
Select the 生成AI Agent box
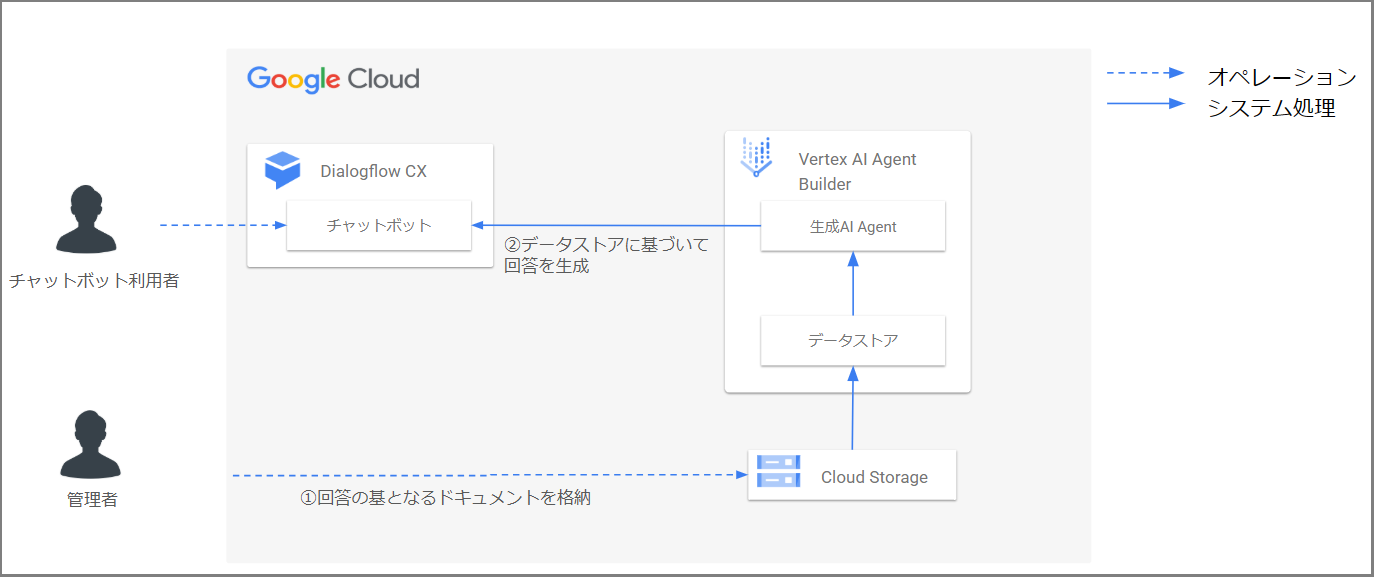coord(853,227)
